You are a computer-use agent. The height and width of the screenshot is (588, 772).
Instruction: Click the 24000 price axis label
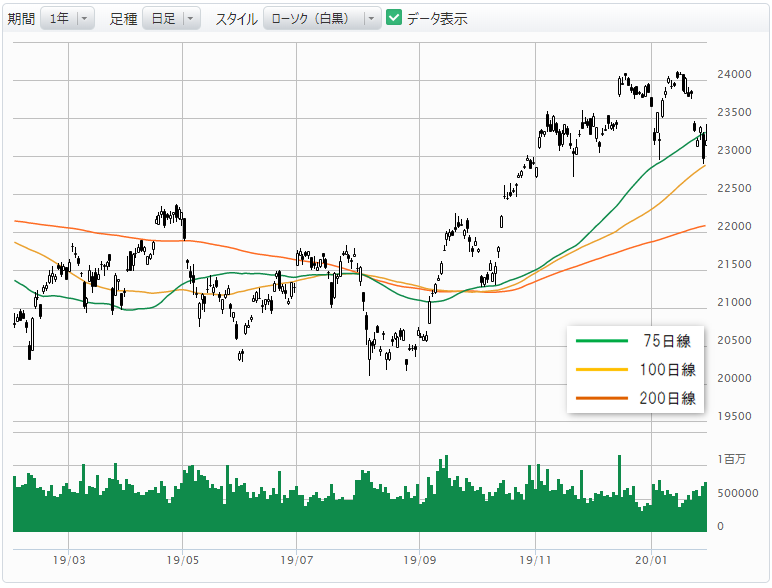point(734,74)
